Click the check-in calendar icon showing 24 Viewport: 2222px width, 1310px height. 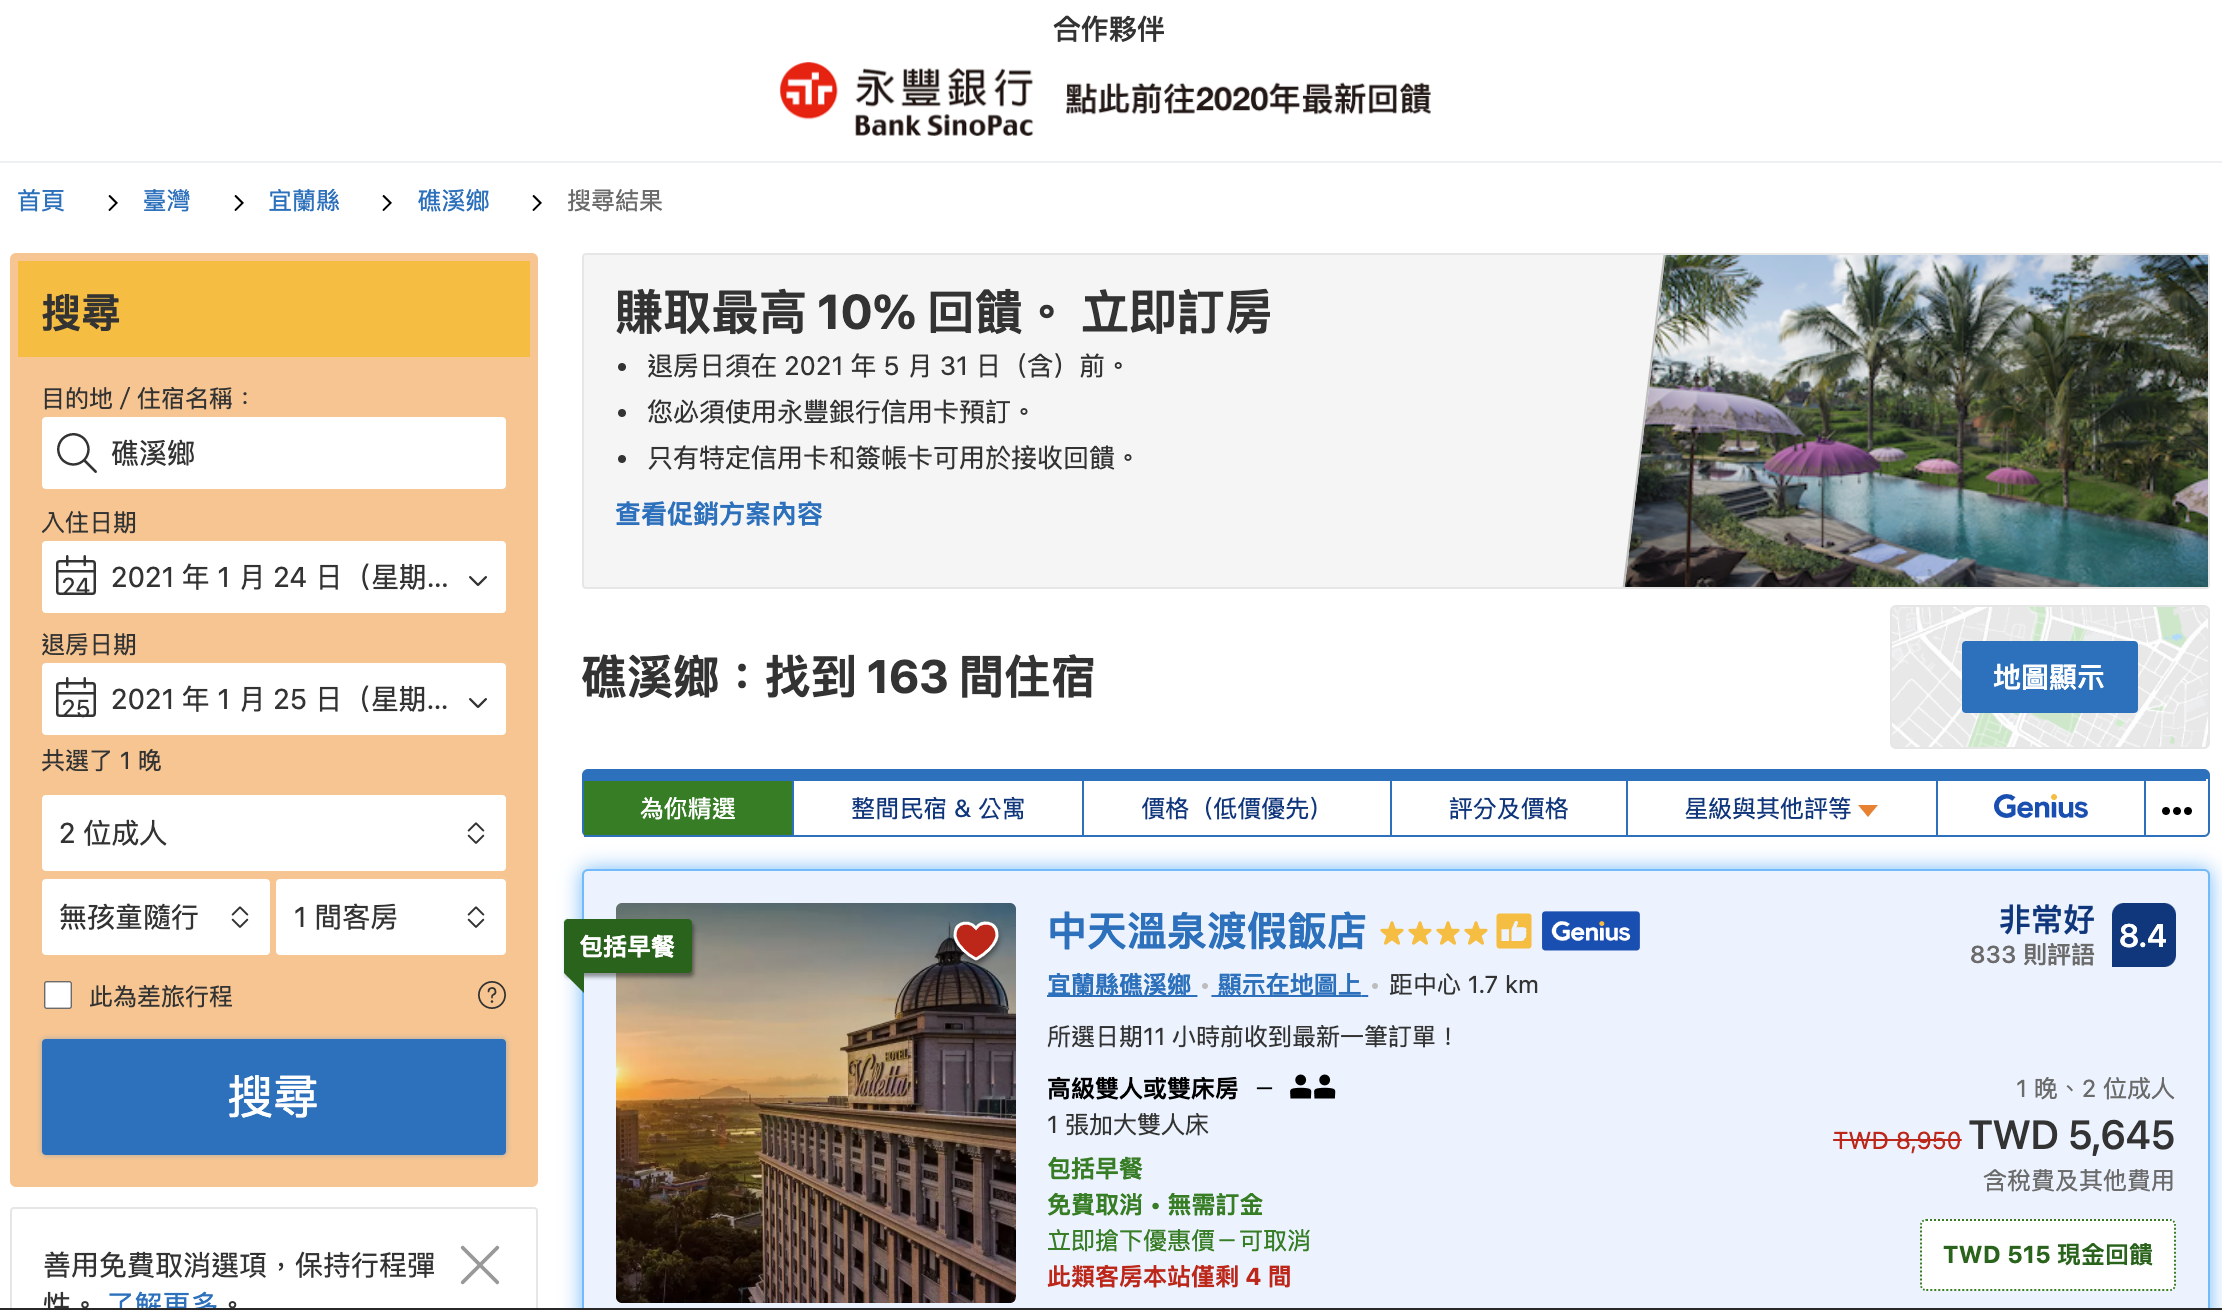pos(76,577)
